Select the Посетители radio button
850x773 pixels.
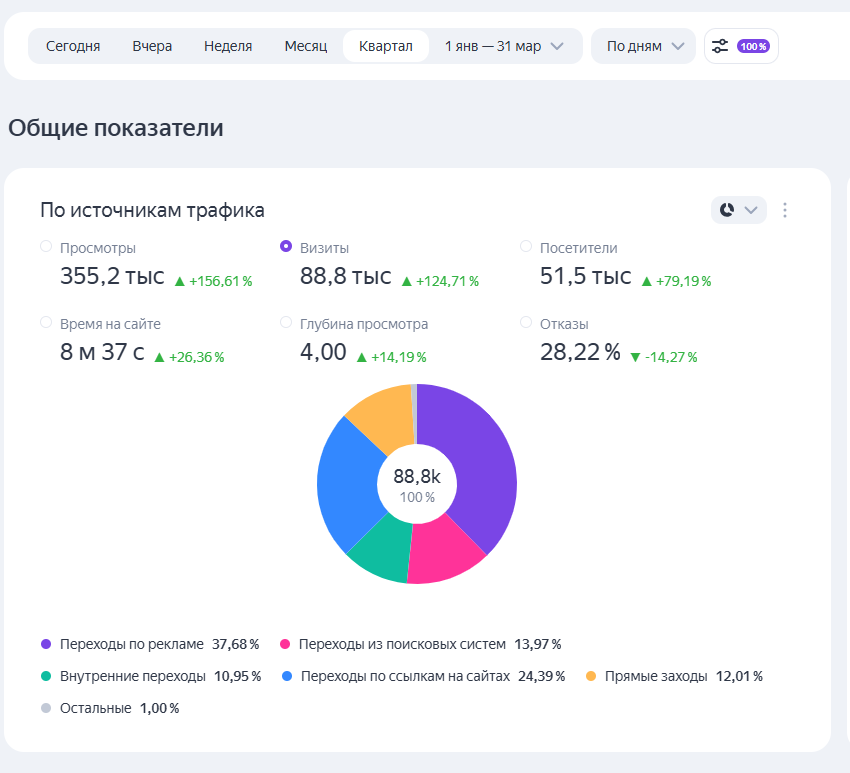526,247
